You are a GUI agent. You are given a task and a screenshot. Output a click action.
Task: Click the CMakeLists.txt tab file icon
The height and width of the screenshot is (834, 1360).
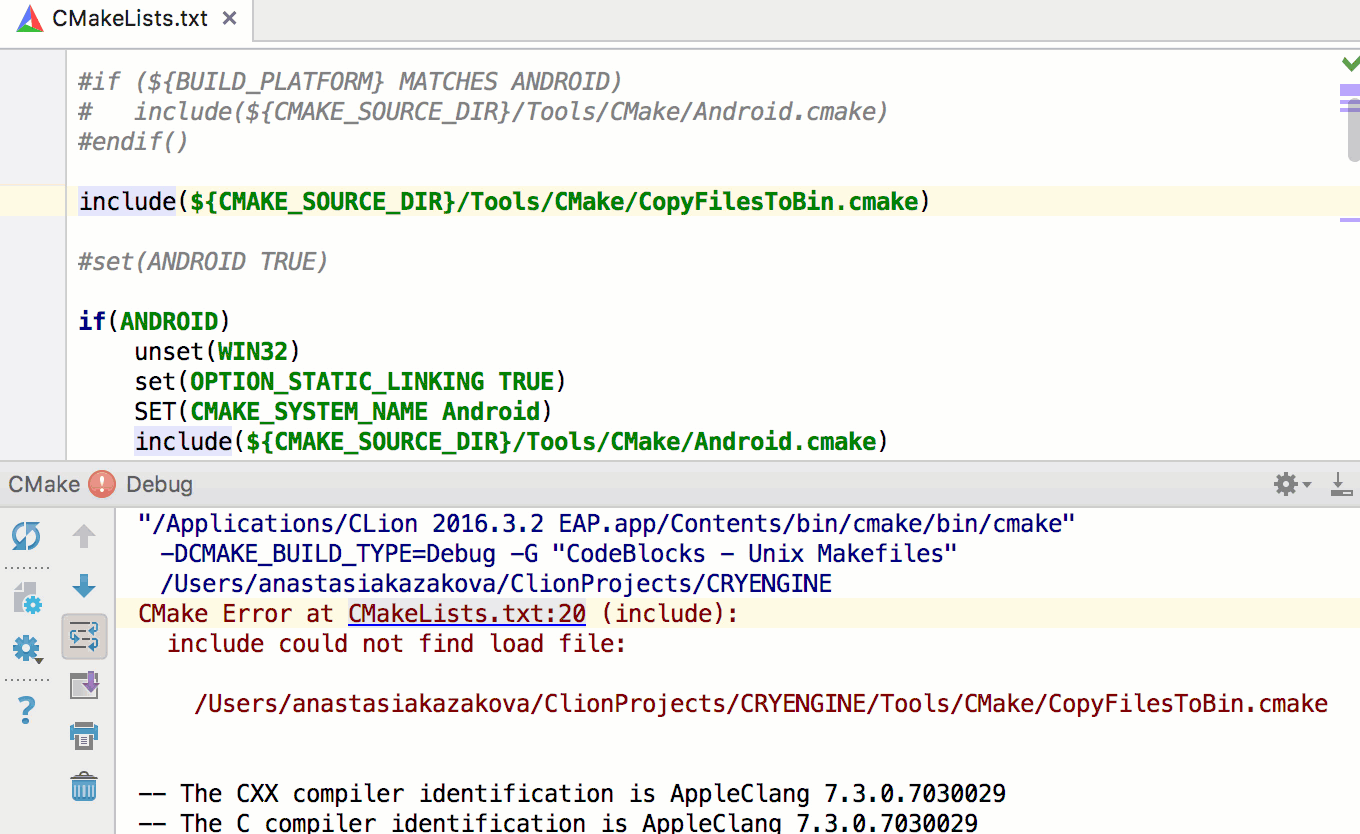[x=30, y=18]
